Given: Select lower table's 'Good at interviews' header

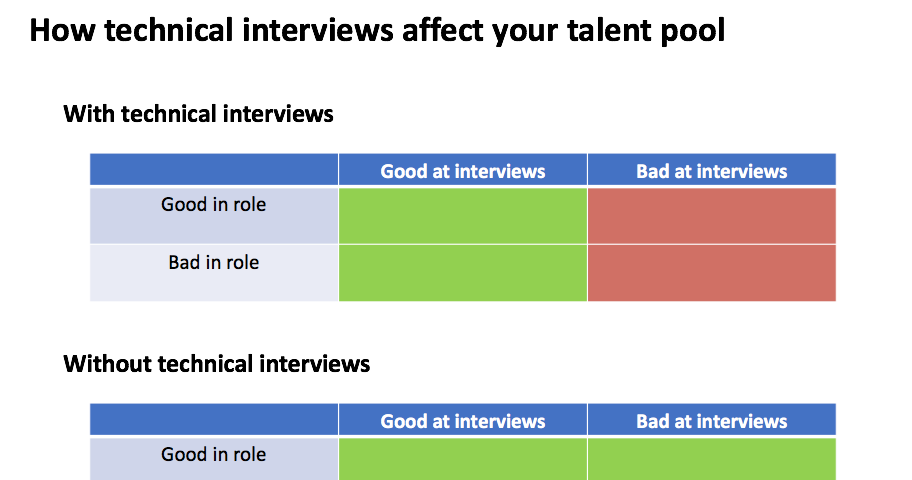Looking at the screenshot, I should click(x=462, y=421).
